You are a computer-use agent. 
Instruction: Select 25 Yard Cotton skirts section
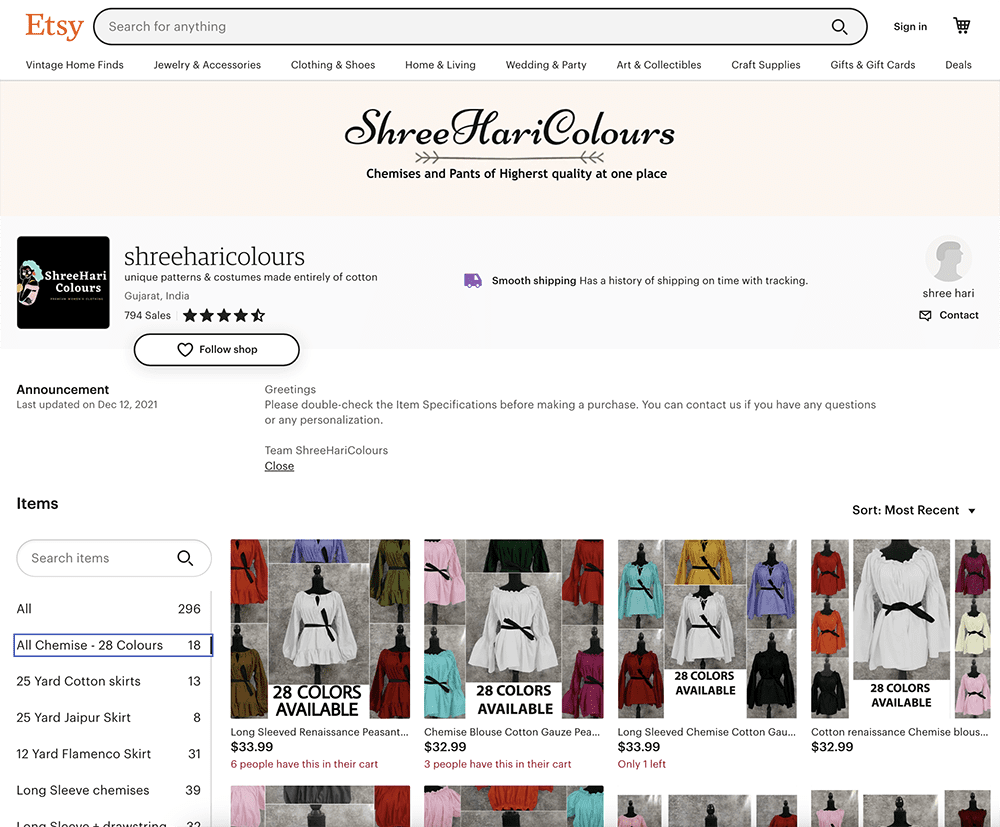pyautogui.click(x=108, y=681)
